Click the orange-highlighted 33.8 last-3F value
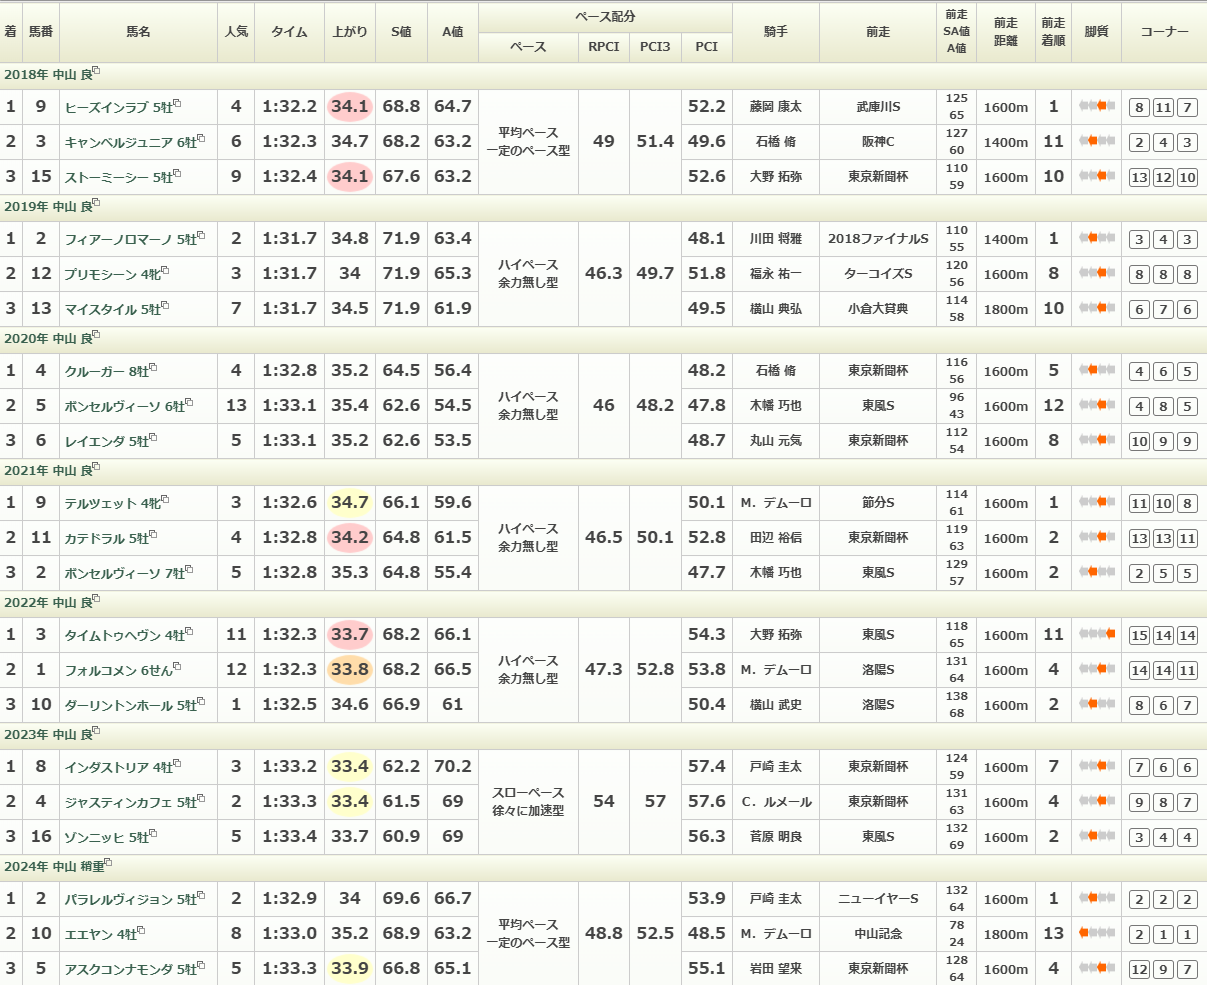This screenshot has width=1207, height=985. (x=349, y=669)
